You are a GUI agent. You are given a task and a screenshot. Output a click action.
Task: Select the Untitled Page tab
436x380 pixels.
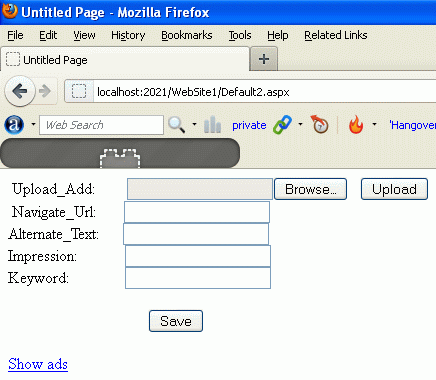point(125,59)
